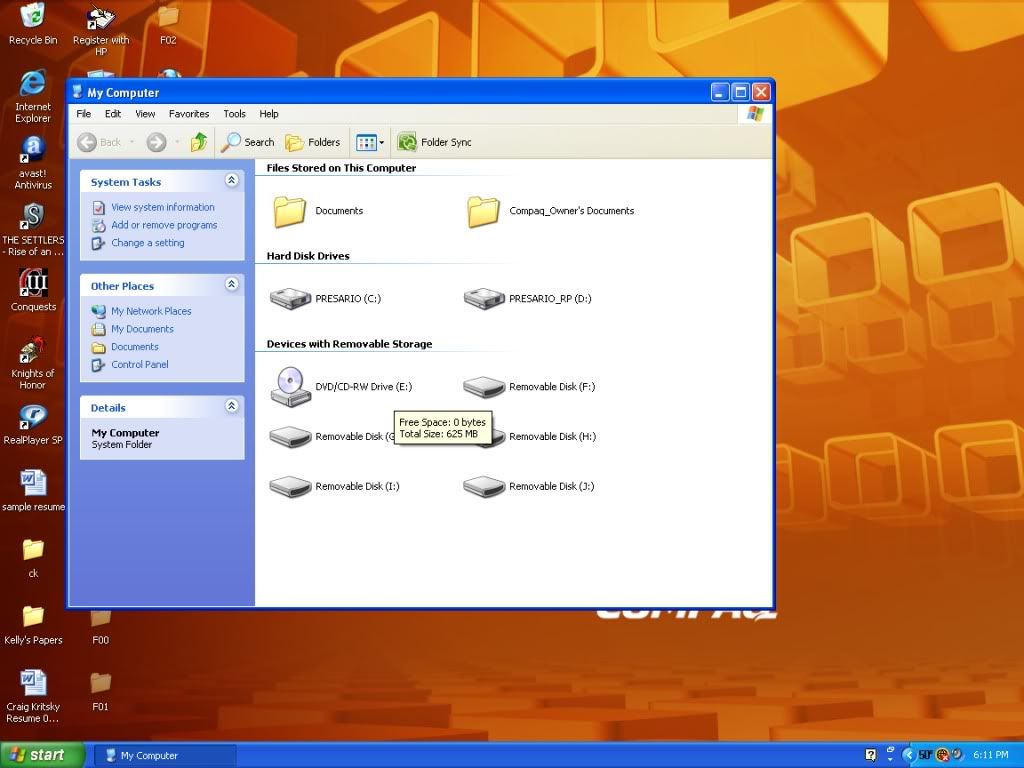This screenshot has width=1024, height=768.
Task: Click My Computer taskbar button
Action: tap(166, 755)
